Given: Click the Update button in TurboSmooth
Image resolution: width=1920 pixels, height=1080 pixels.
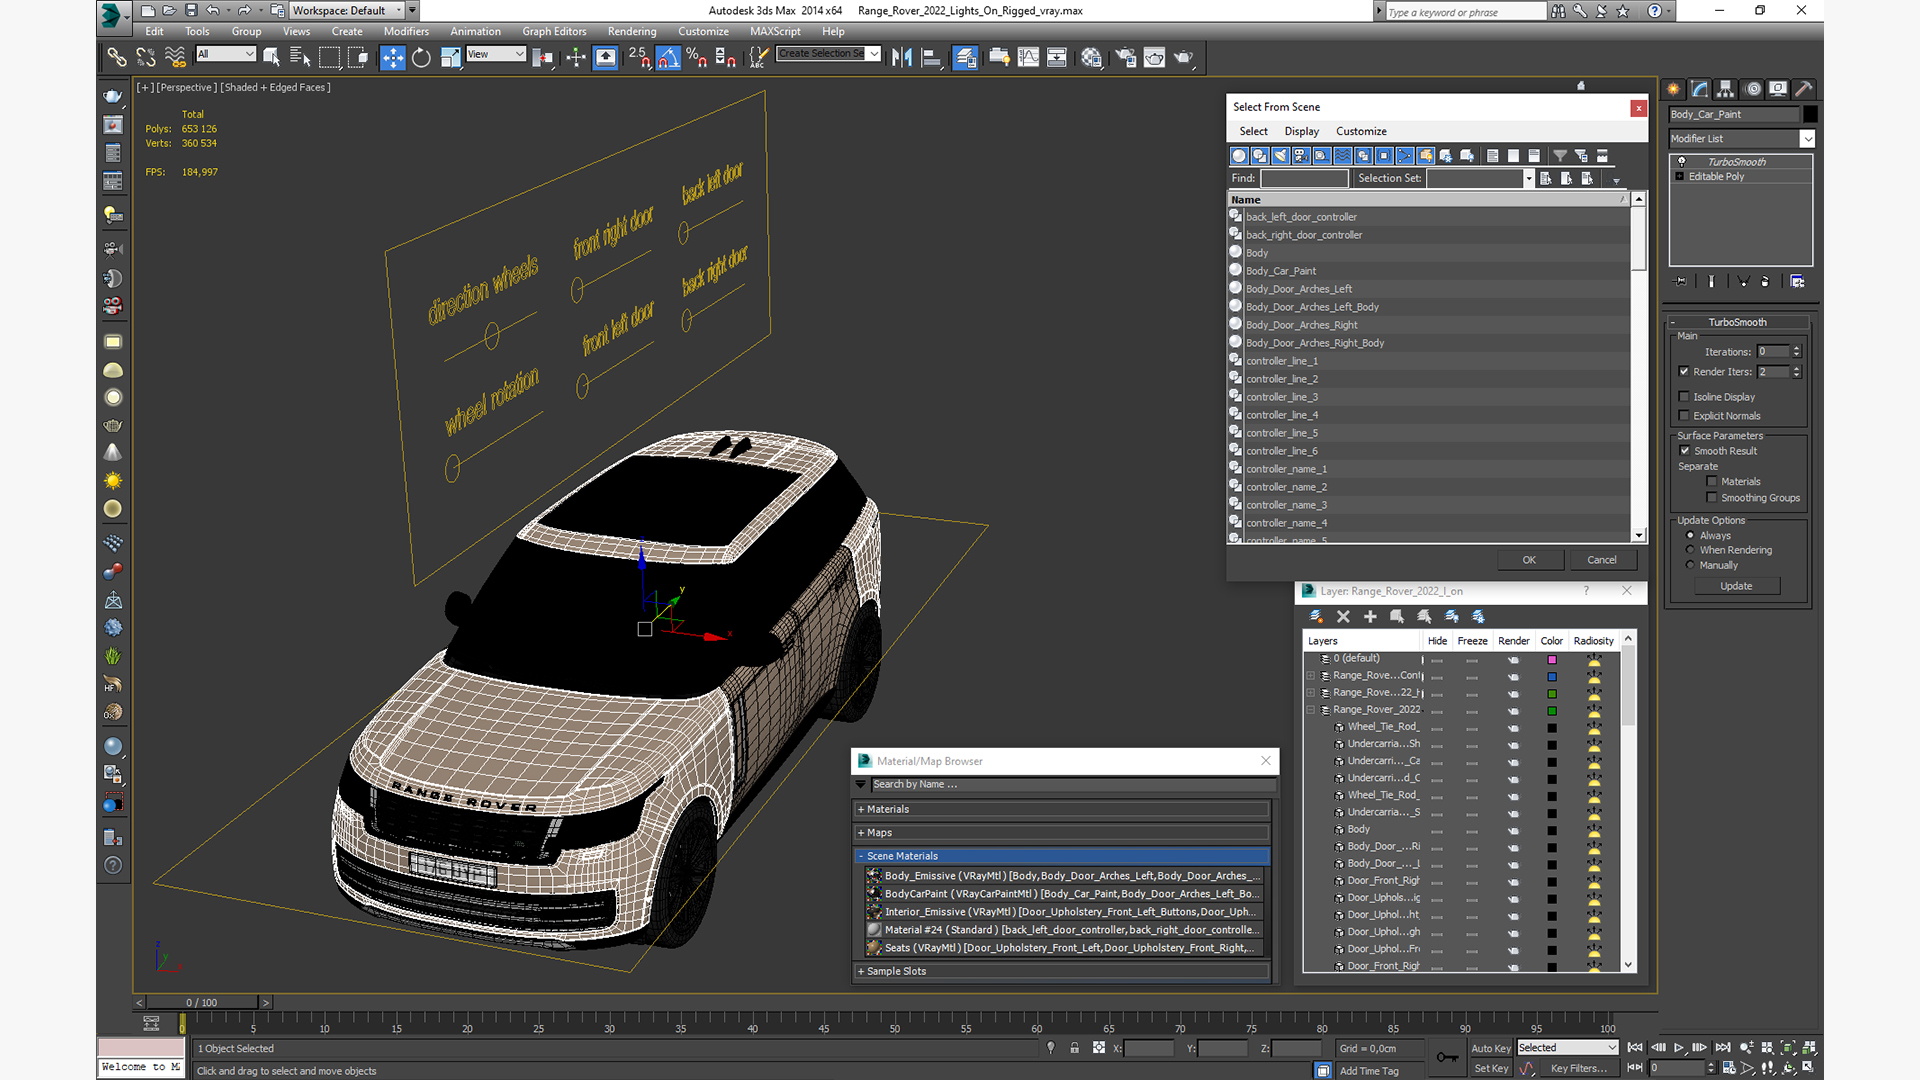Looking at the screenshot, I should click(x=1736, y=586).
